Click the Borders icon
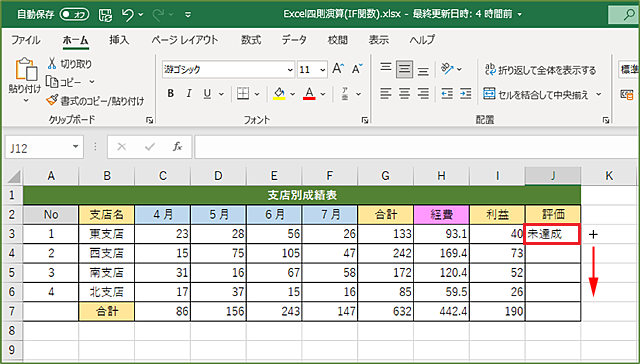Screen dimensions: 640x364 point(243,94)
